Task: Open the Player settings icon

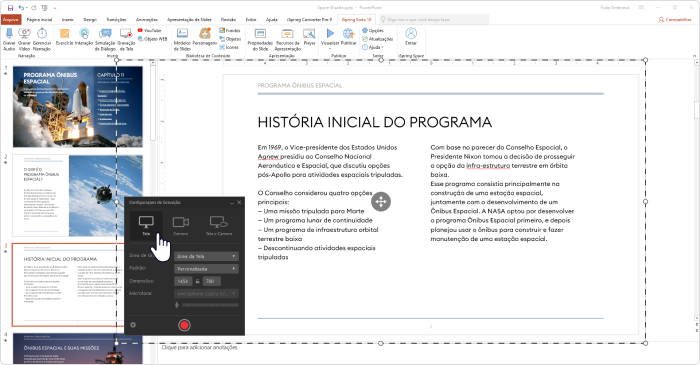Action: click(x=309, y=33)
